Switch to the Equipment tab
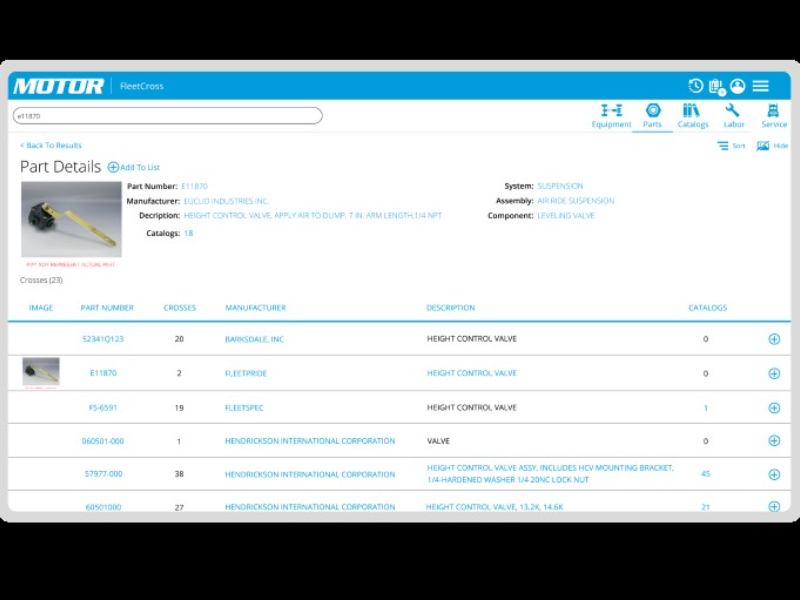The image size is (800, 600). click(x=611, y=116)
